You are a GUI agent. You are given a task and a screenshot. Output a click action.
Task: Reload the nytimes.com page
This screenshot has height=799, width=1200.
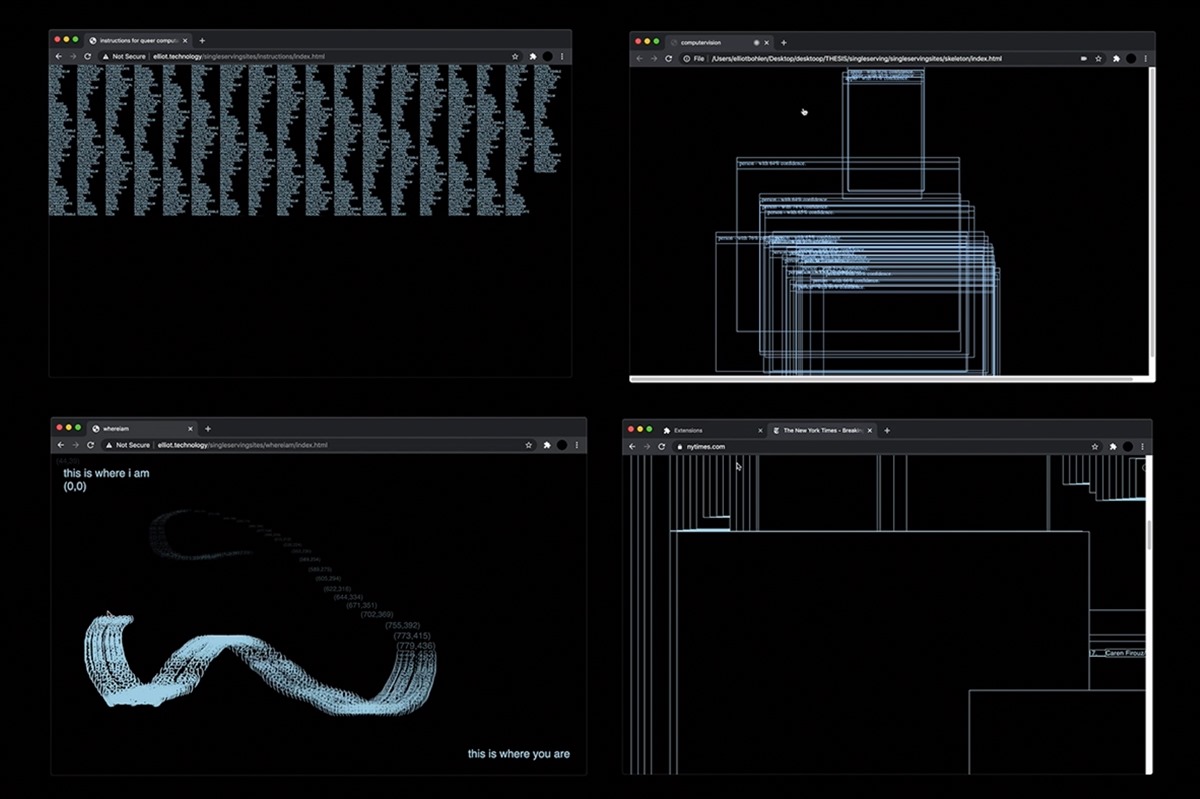[661, 446]
